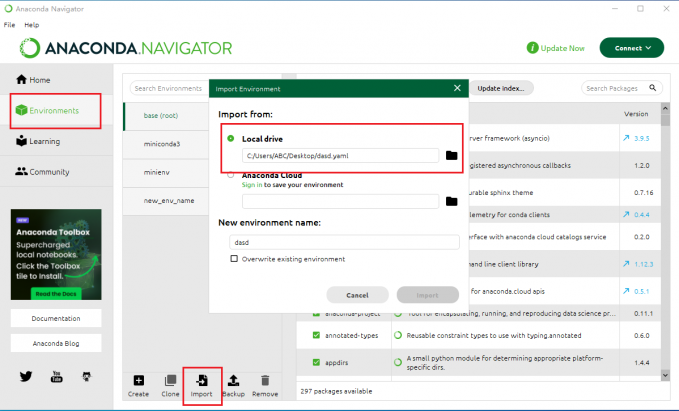Click the version 0.6.0 cell

[641, 335]
